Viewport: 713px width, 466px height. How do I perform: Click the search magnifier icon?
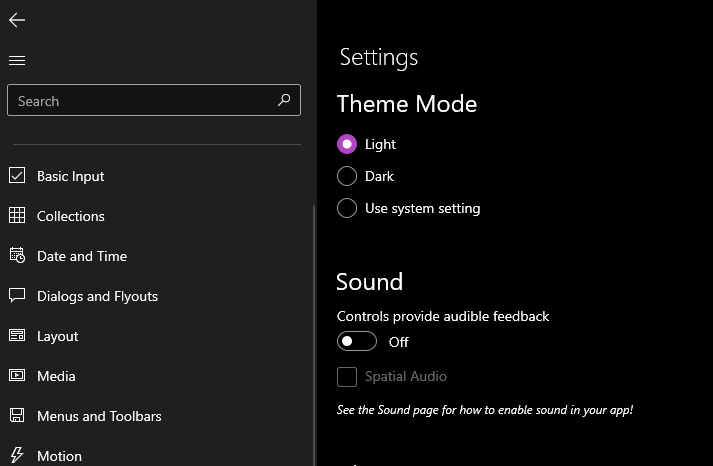point(284,100)
